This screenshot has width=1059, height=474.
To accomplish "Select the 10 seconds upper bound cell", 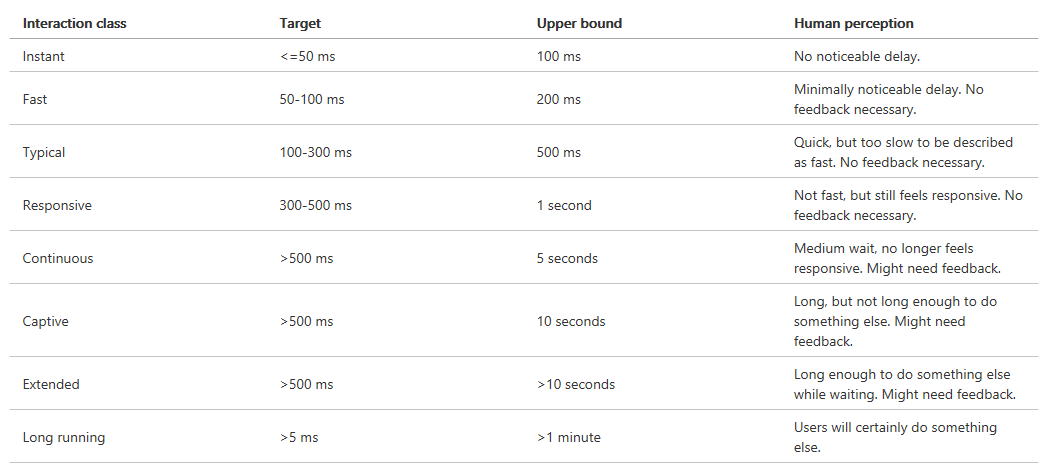I will point(571,321).
